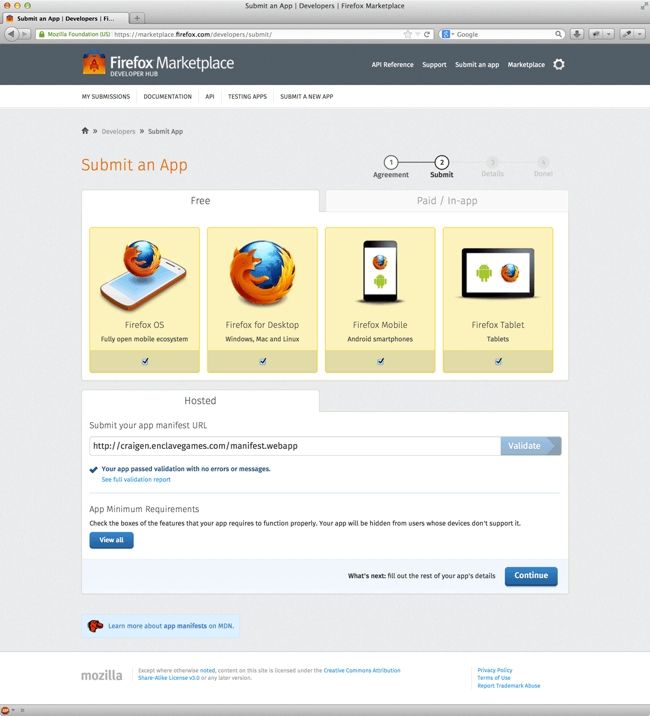Screen dimensions: 650x716
Task: Click the View all button
Action: pyautogui.click(x=111, y=540)
